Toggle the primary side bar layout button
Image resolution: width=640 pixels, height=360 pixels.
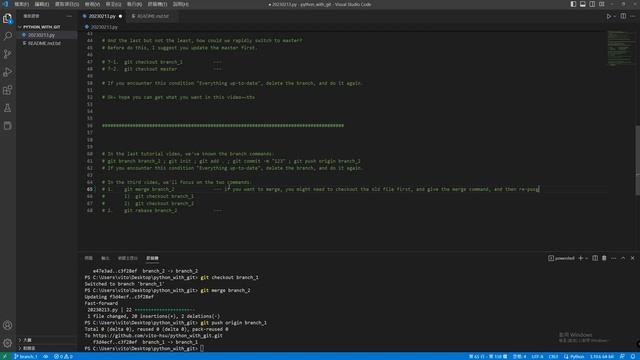(573, 4)
